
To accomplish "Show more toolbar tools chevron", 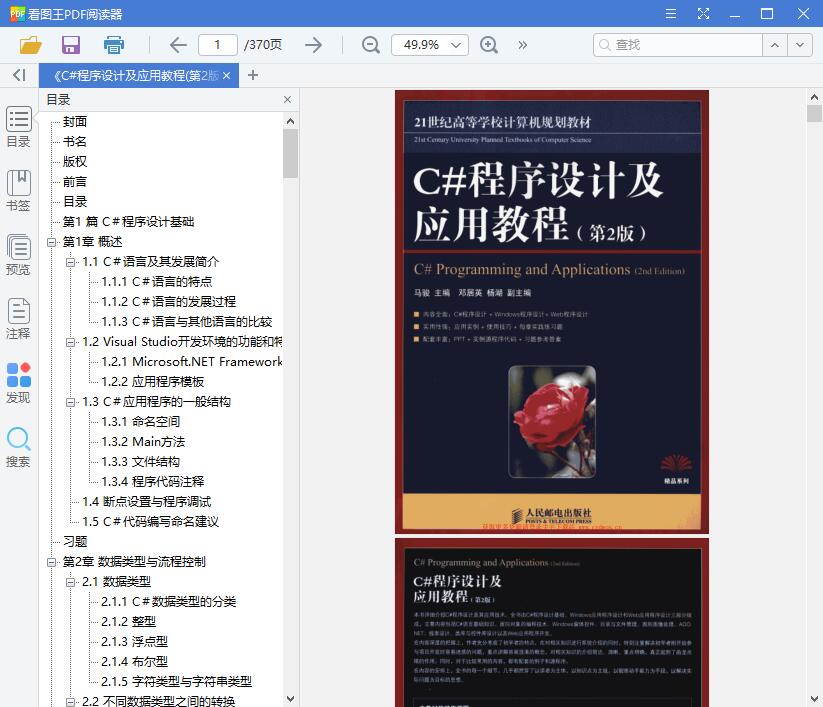I will click(522, 45).
